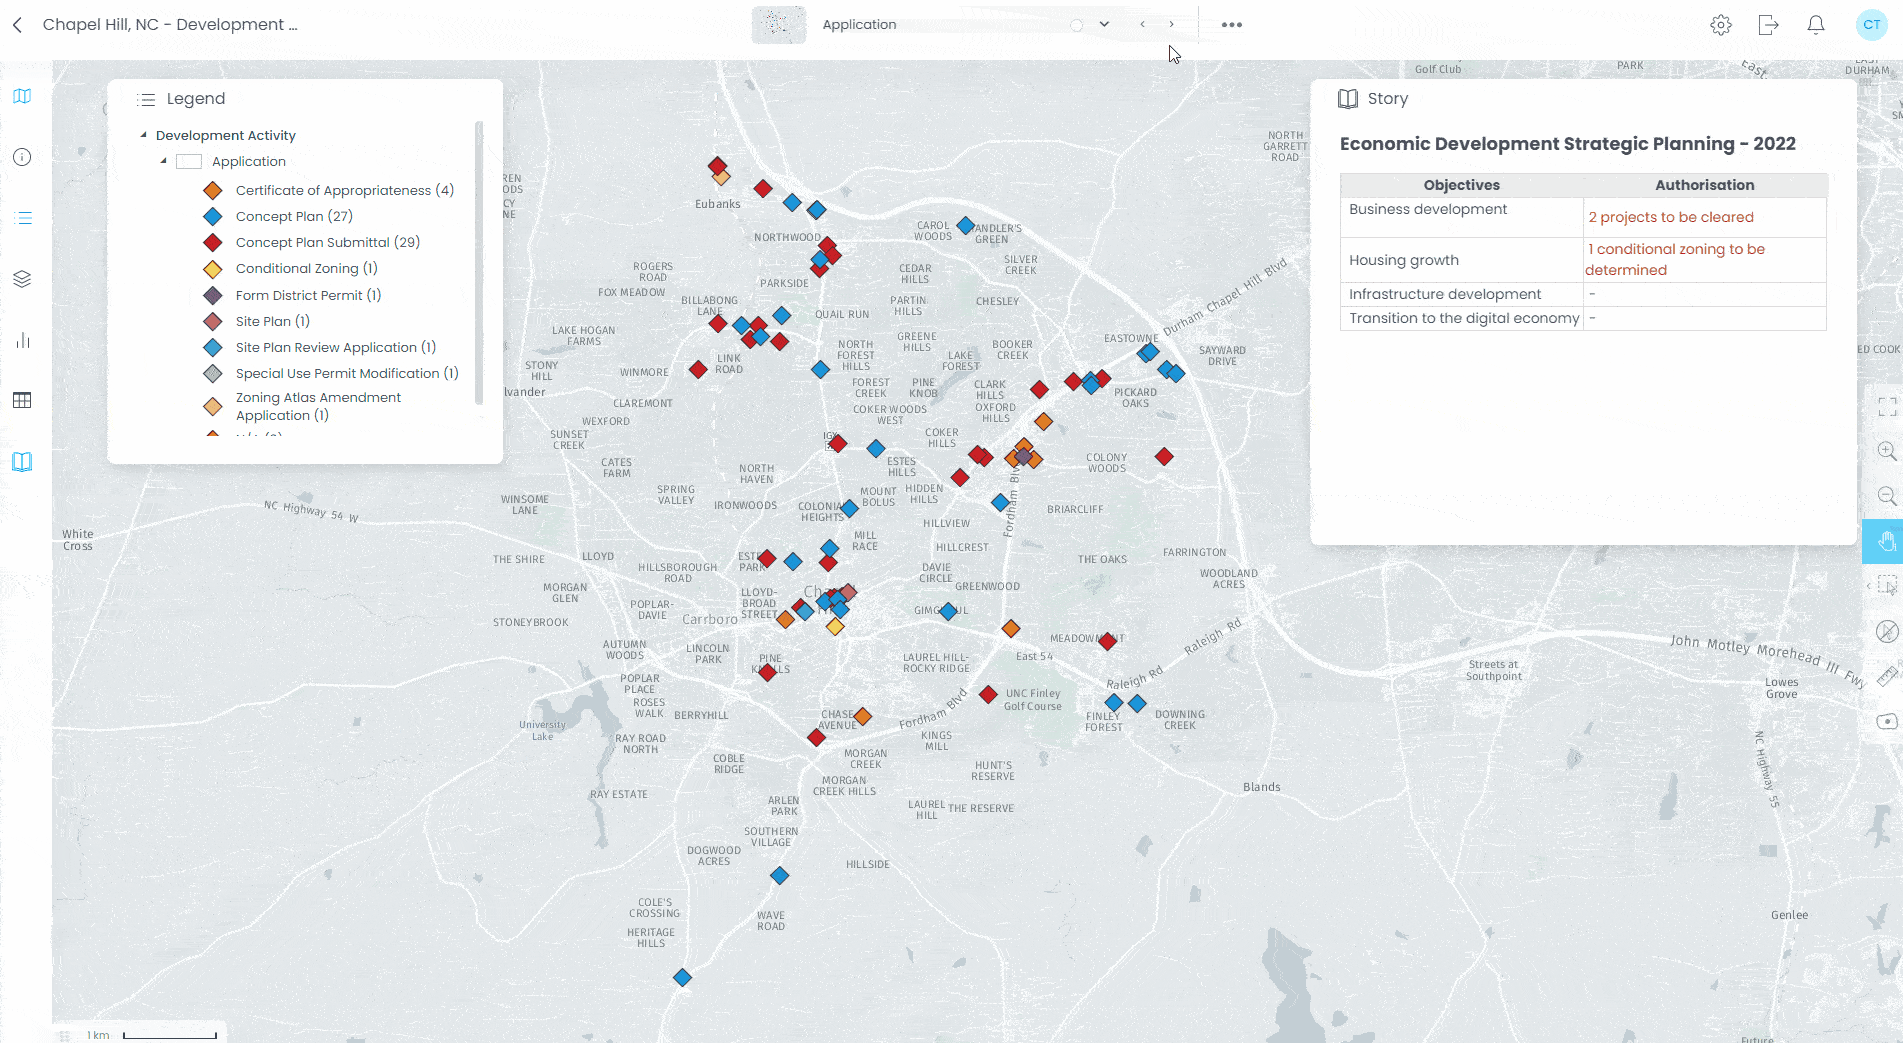Open the map view sidebar icon

[22, 96]
